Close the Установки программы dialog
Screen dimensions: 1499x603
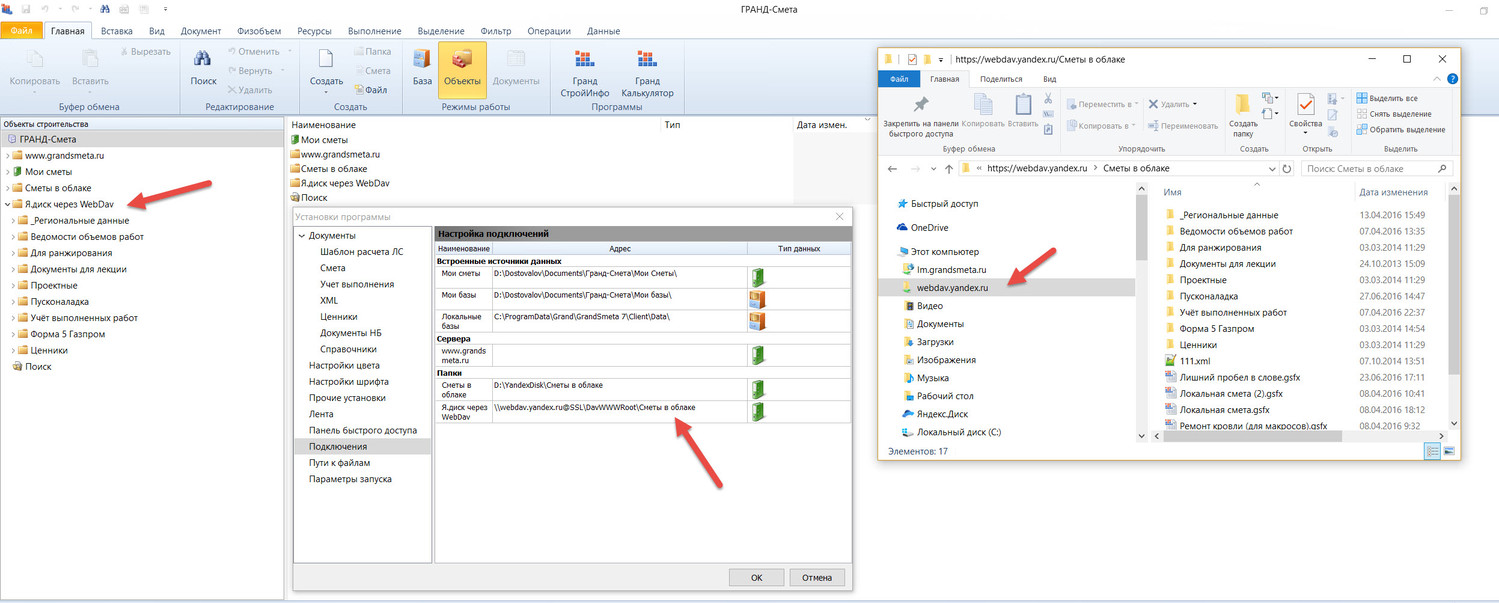tap(840, 217)
